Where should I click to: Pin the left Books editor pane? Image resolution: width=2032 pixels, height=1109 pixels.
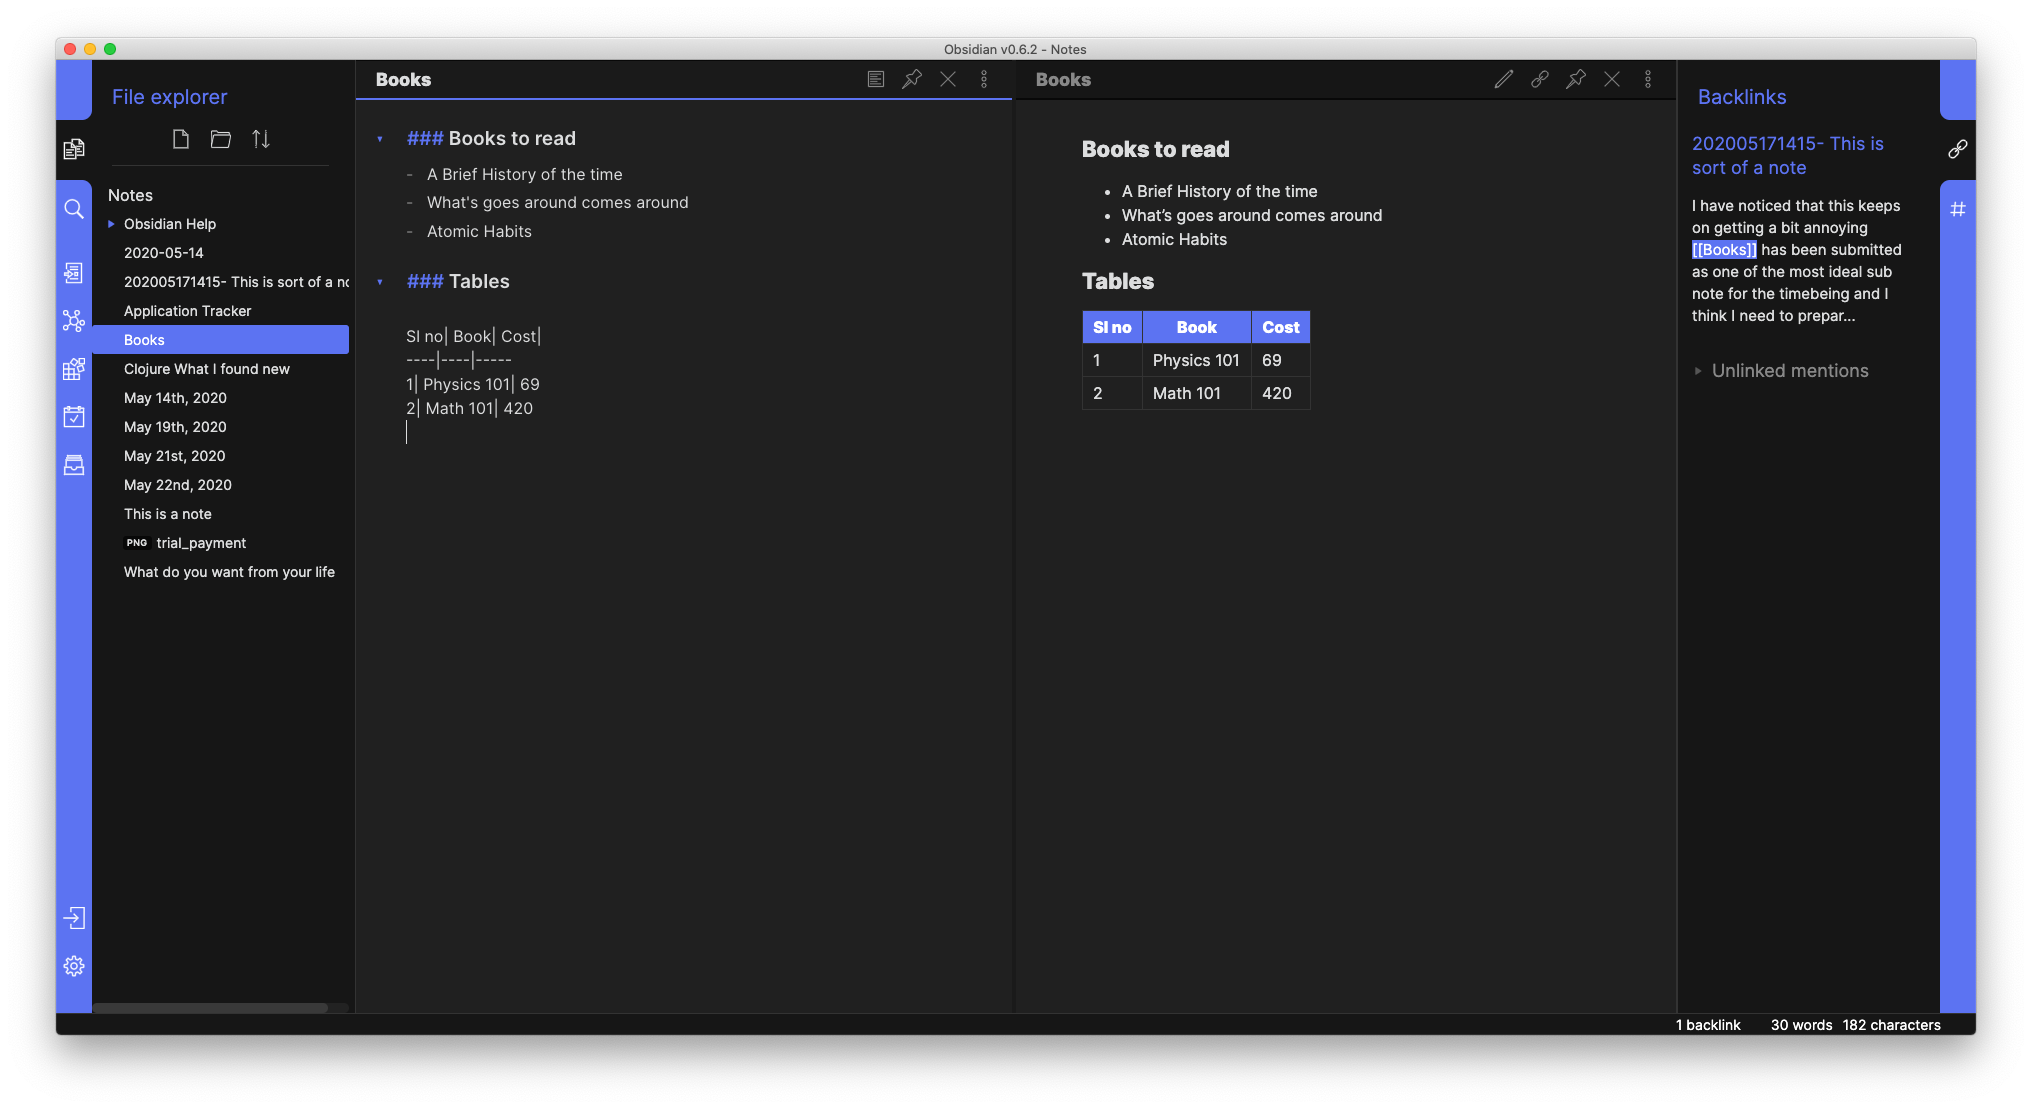tap(912, 79)
